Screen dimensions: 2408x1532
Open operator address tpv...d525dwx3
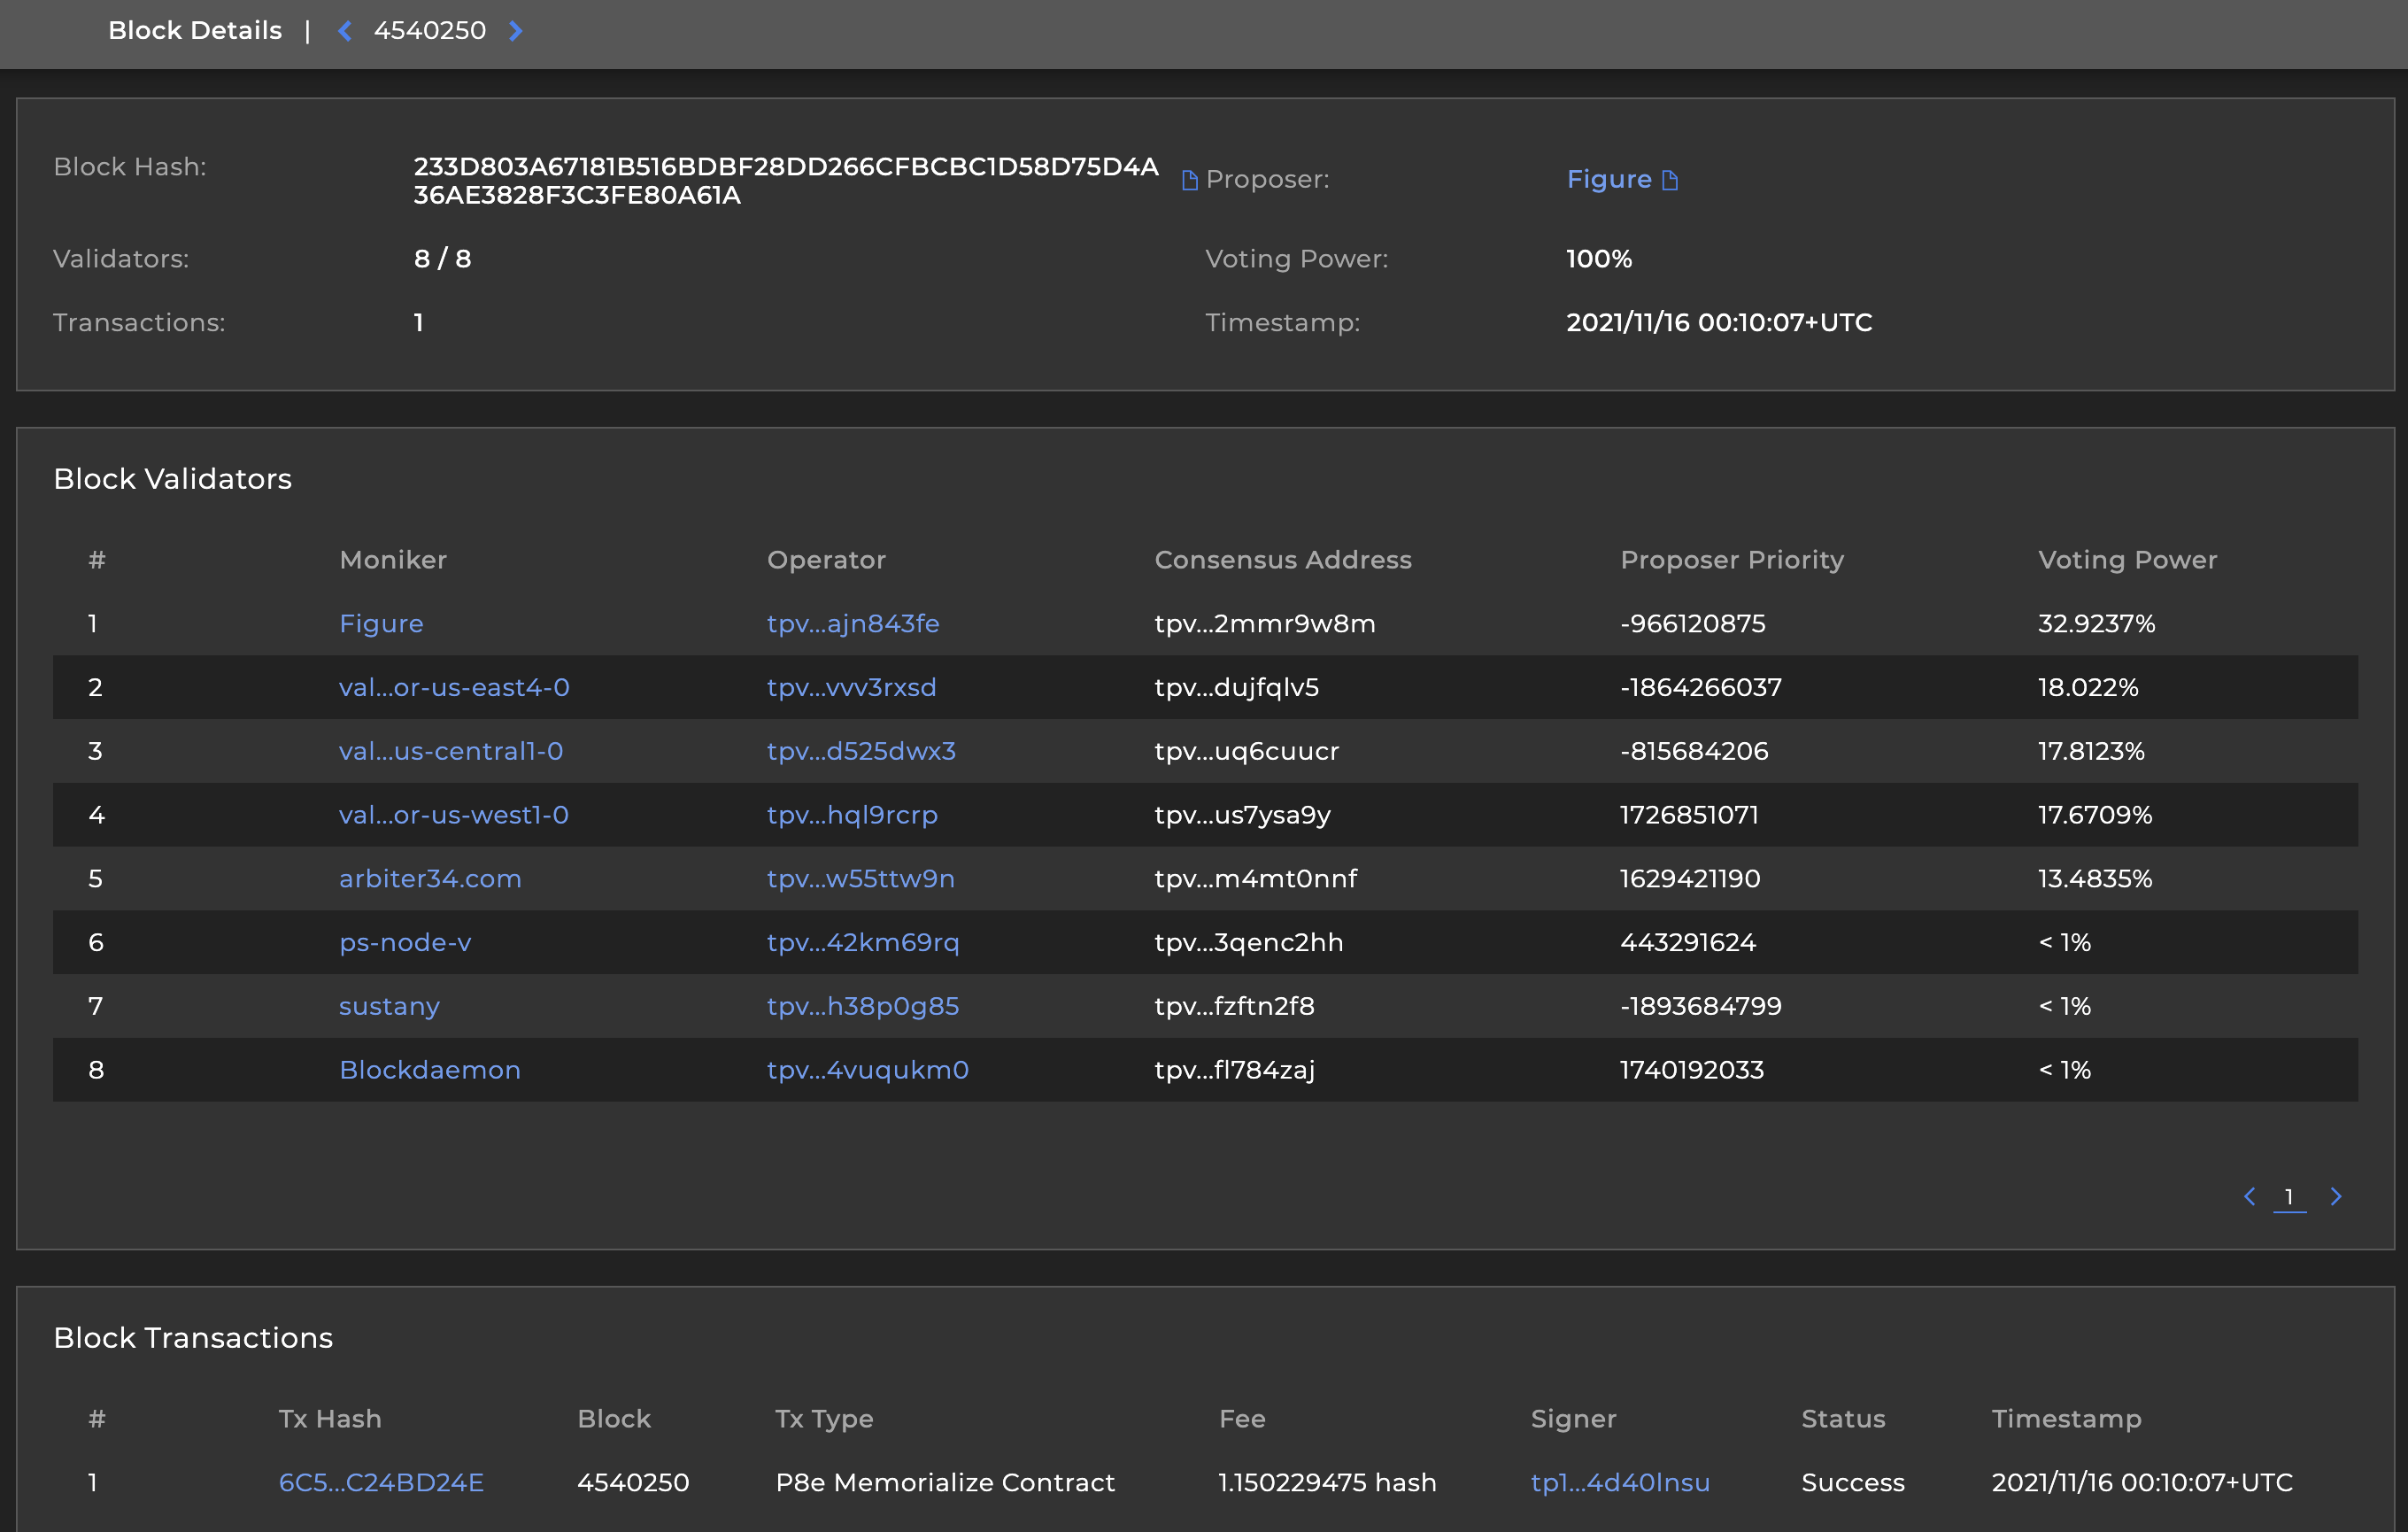point(861,751)
